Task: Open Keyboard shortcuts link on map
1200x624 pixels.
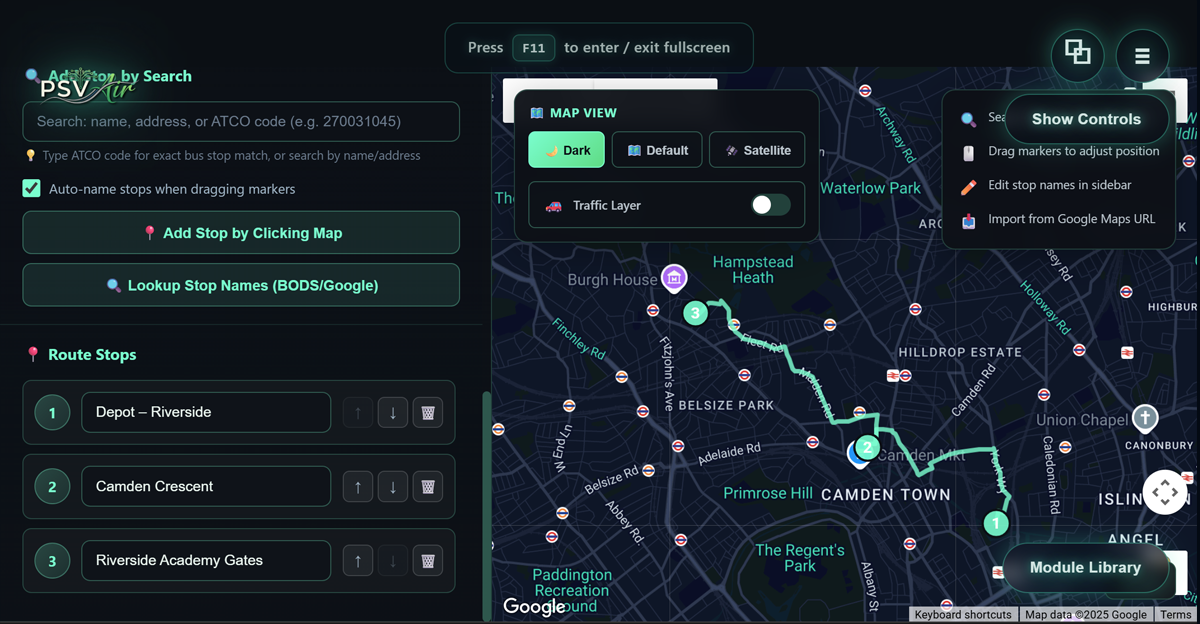Action: click(x=963, y=615)
